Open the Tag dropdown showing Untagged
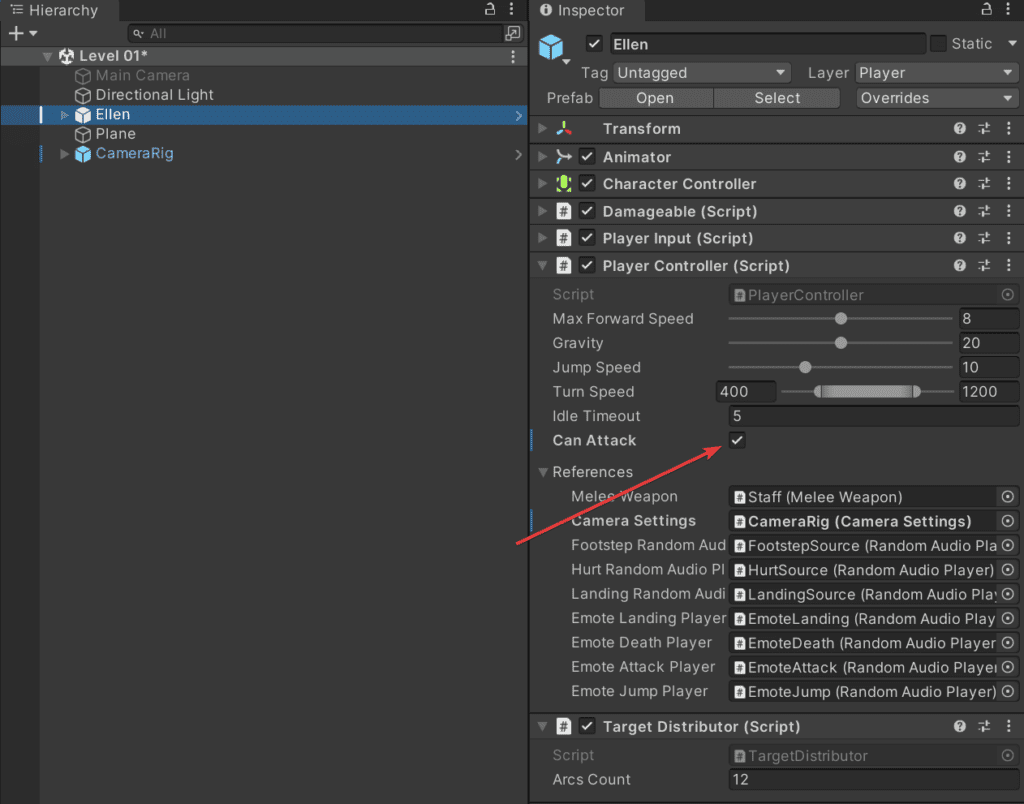 tap(701, 72)
